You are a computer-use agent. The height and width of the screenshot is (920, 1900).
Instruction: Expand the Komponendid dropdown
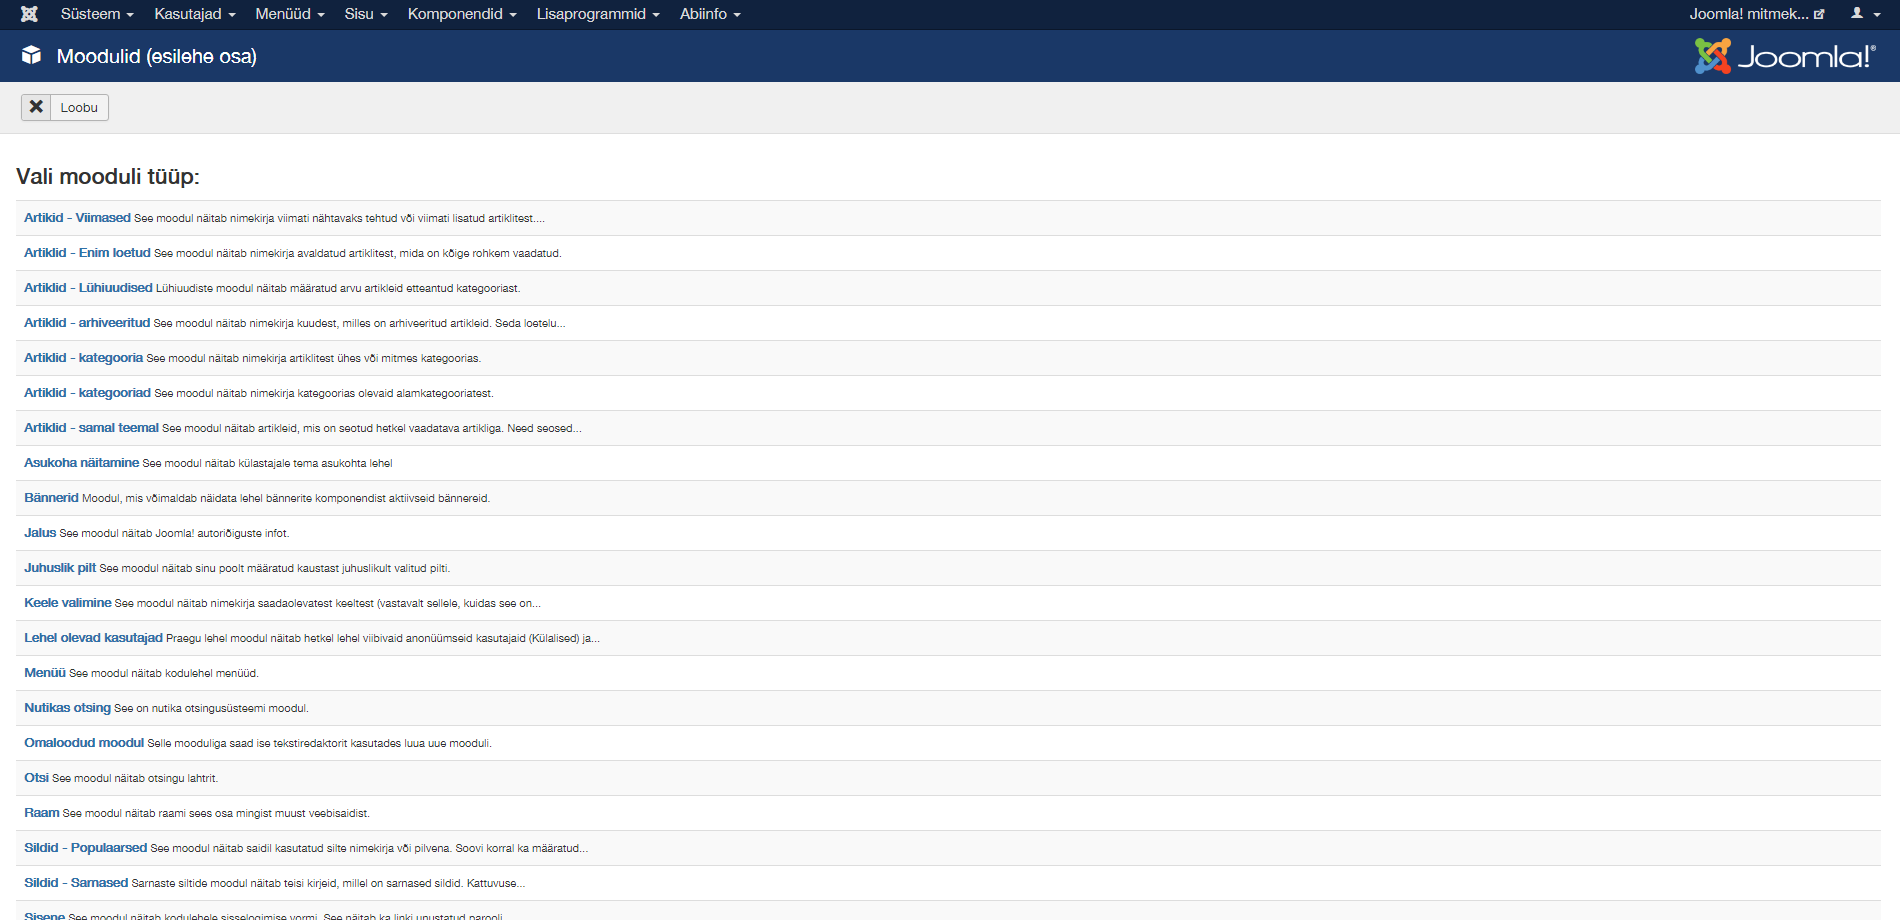[x=462, y=14]
